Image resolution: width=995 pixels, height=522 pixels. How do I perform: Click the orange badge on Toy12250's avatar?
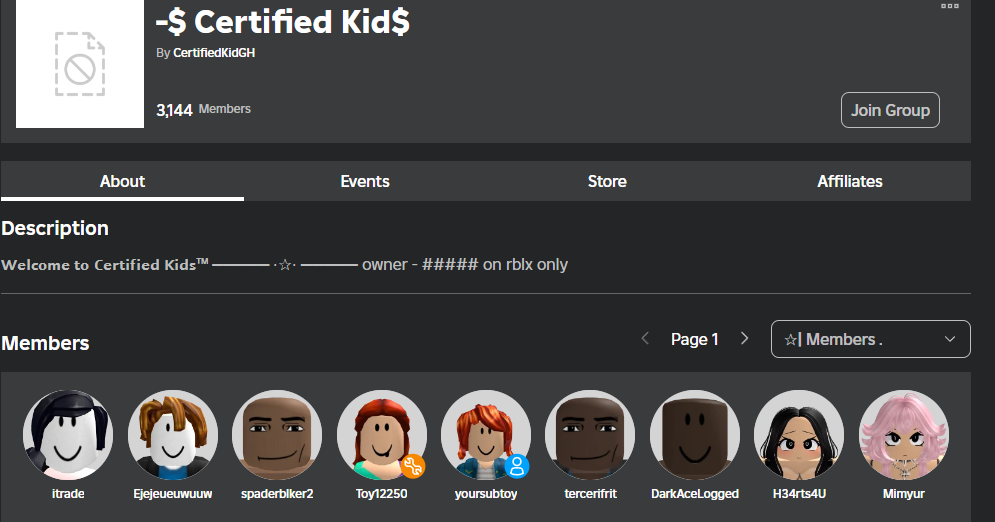[412, 465]
